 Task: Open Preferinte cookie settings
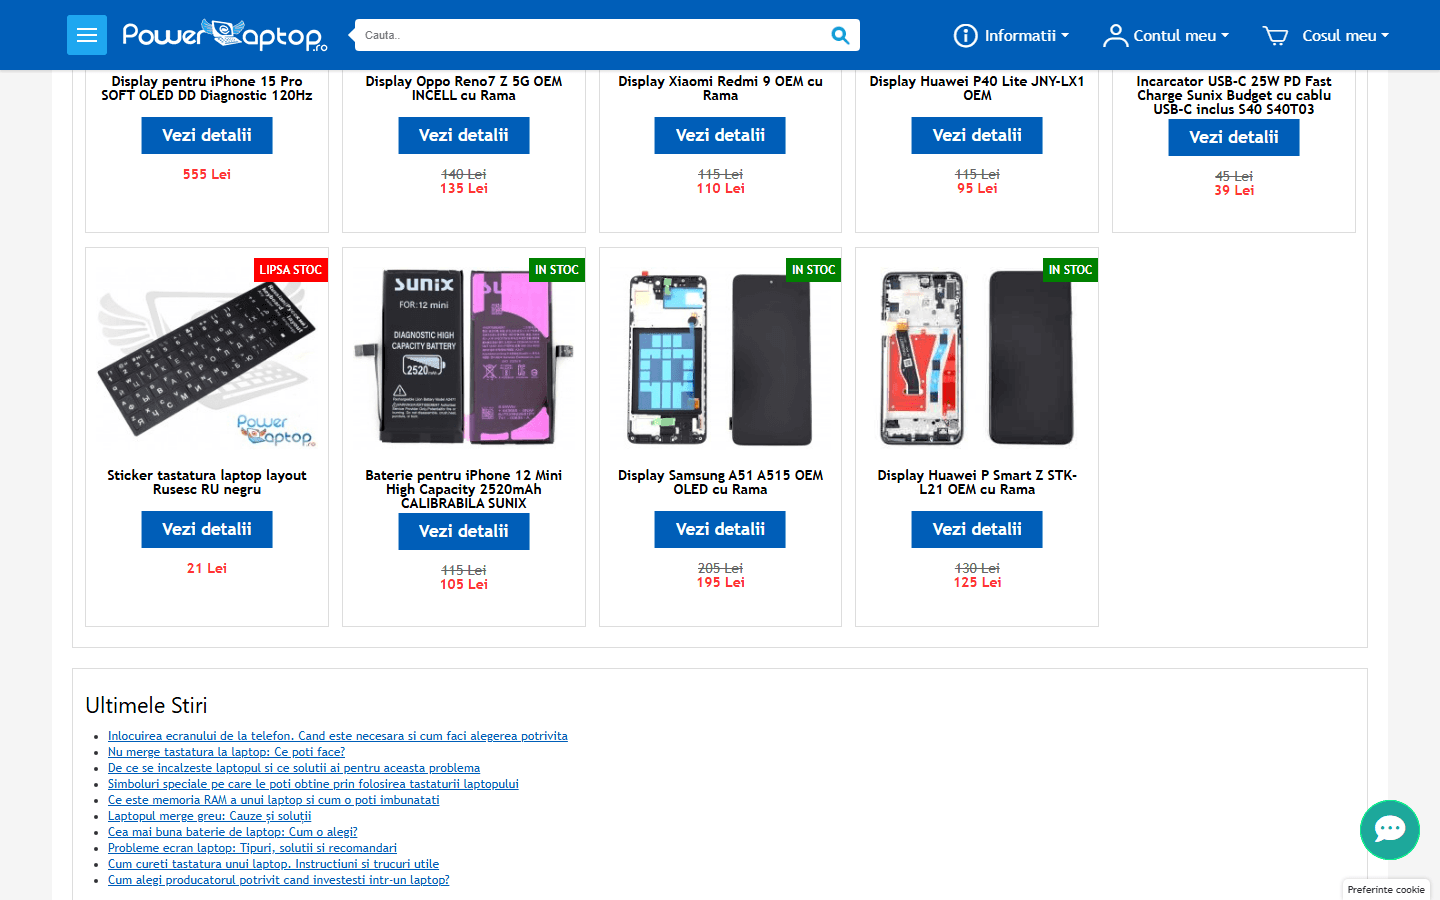(x=1386, y=889)
